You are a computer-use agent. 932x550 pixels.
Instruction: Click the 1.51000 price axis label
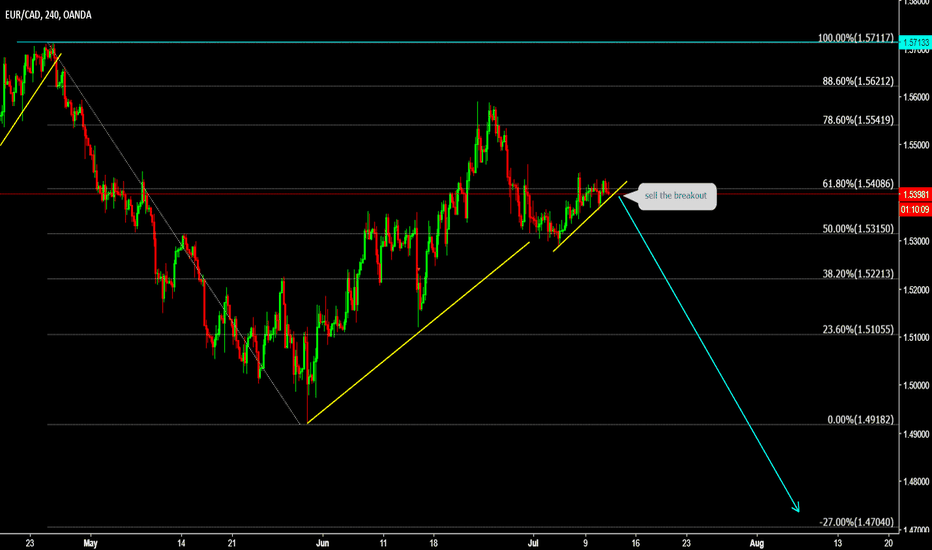pyautogui.click(x=915, y=337)
